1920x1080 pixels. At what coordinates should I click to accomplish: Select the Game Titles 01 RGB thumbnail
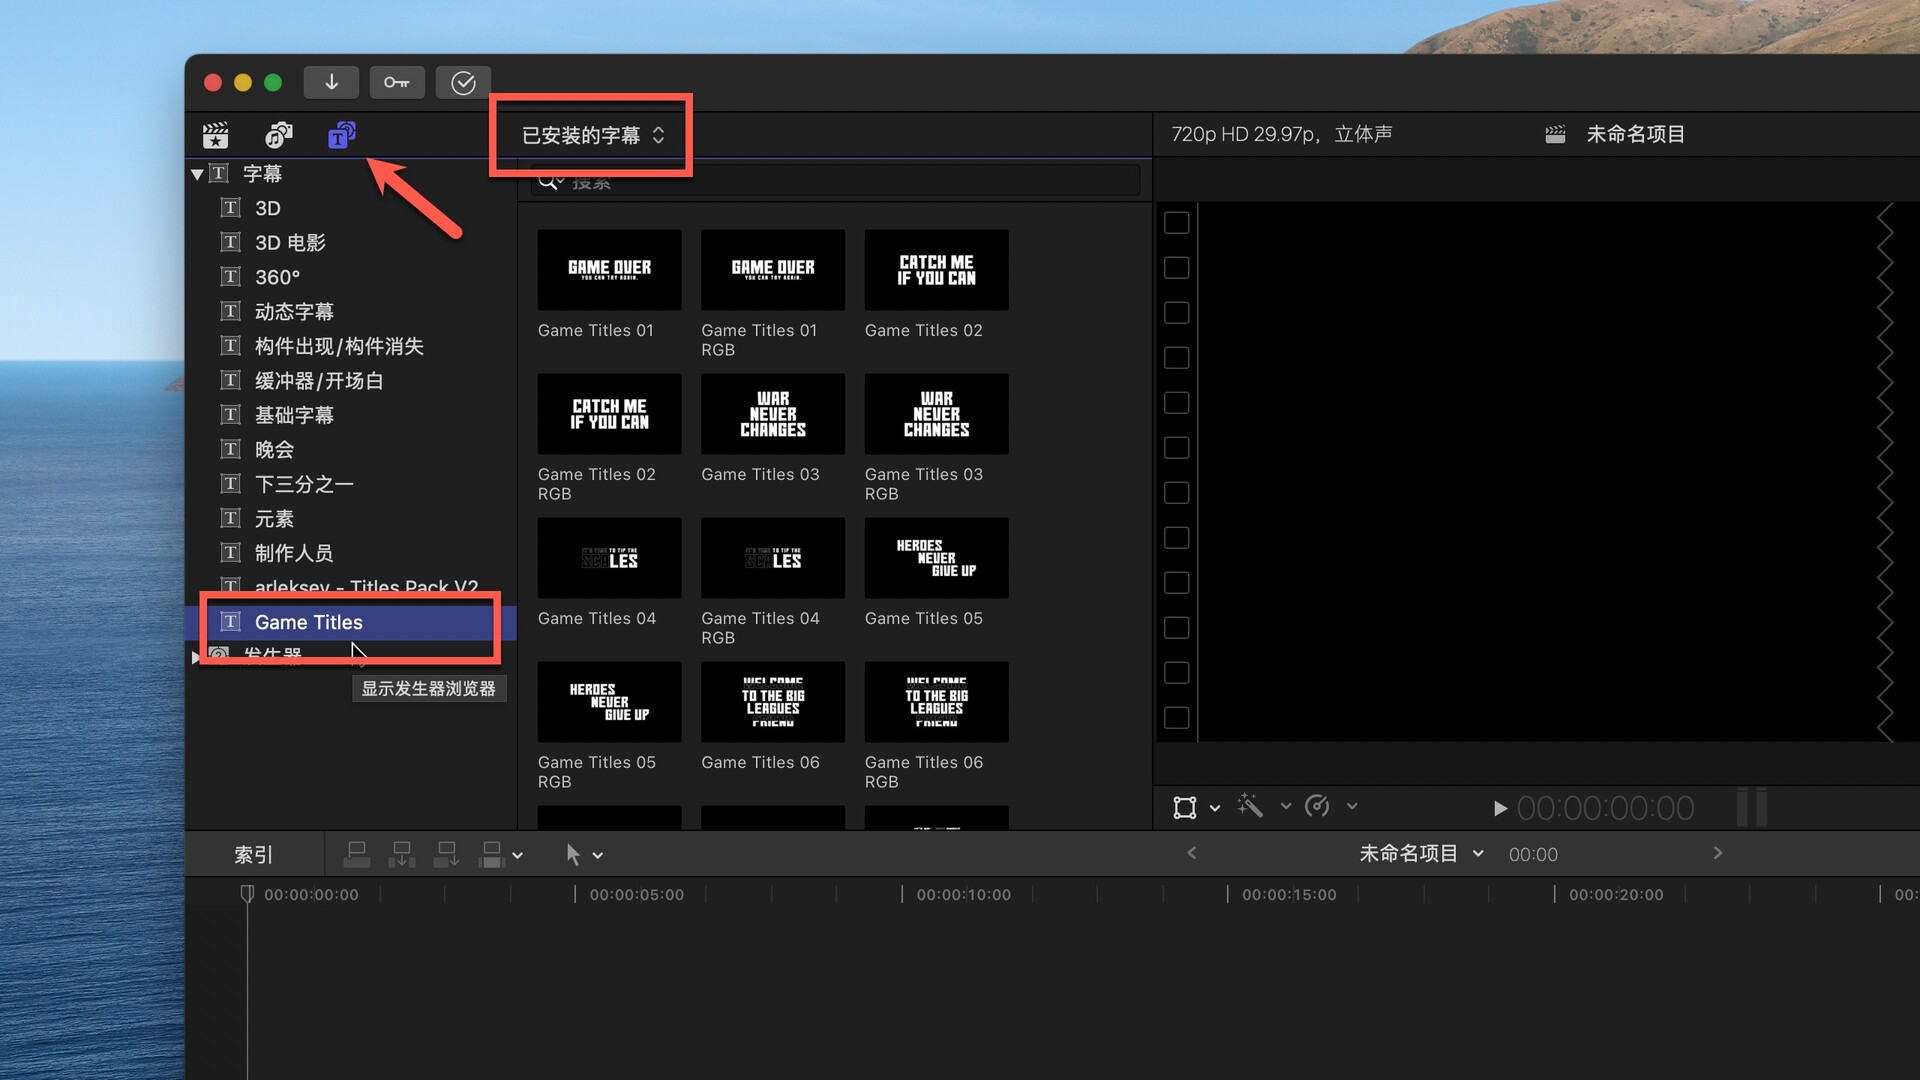coord(773,270)
